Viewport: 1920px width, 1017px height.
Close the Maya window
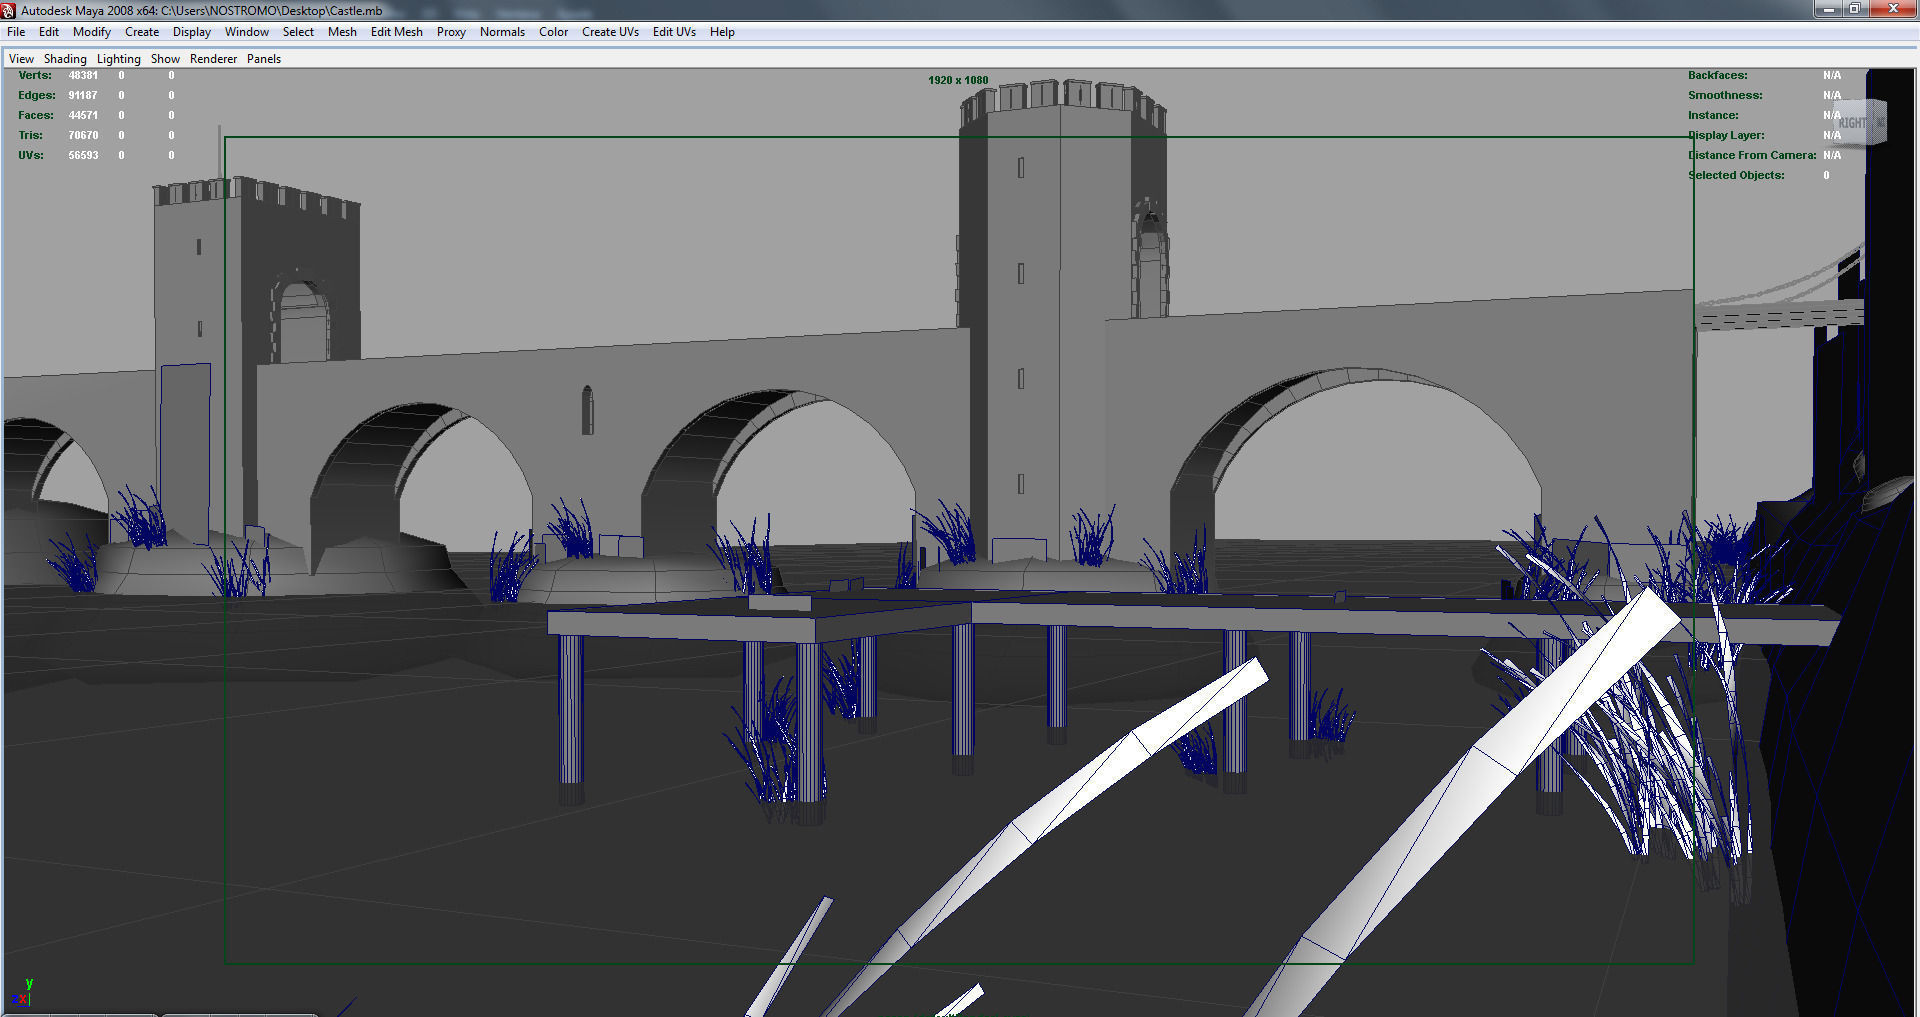(x=1893, y=9)
